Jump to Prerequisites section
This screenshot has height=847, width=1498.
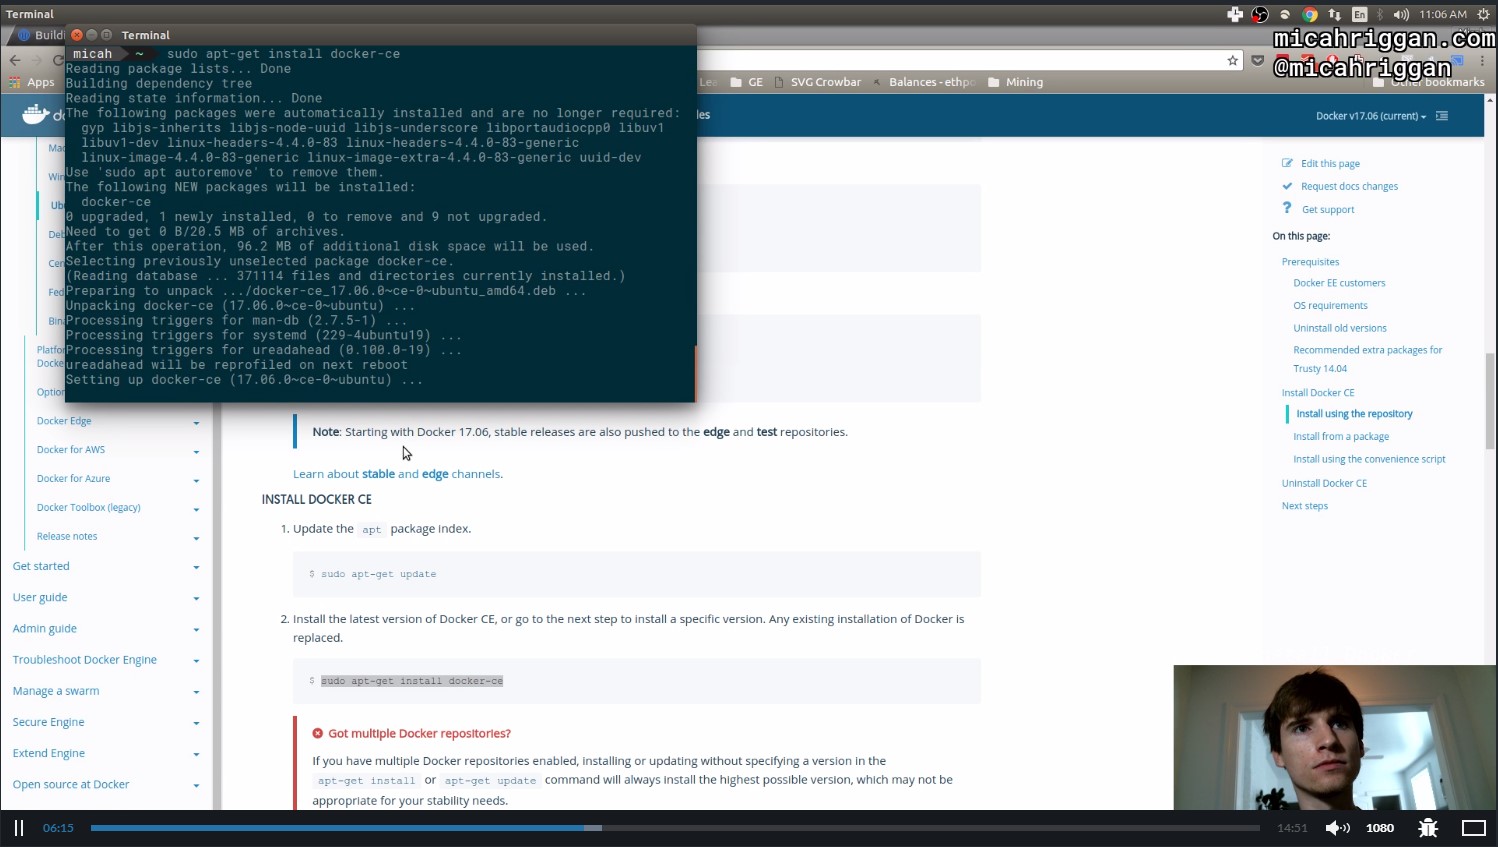click(1310, 262)
